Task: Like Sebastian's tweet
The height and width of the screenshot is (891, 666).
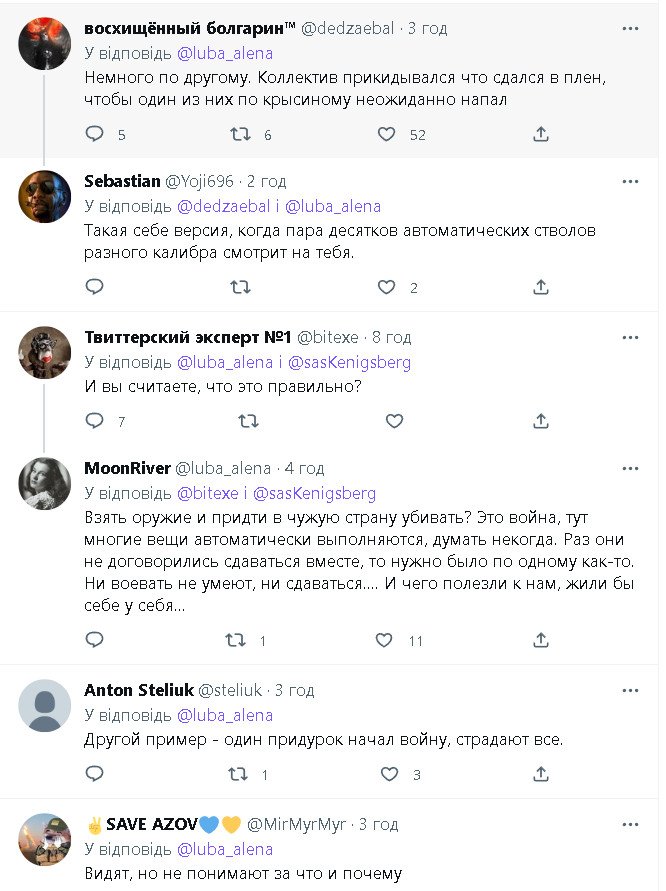Action: pos(387,287)
